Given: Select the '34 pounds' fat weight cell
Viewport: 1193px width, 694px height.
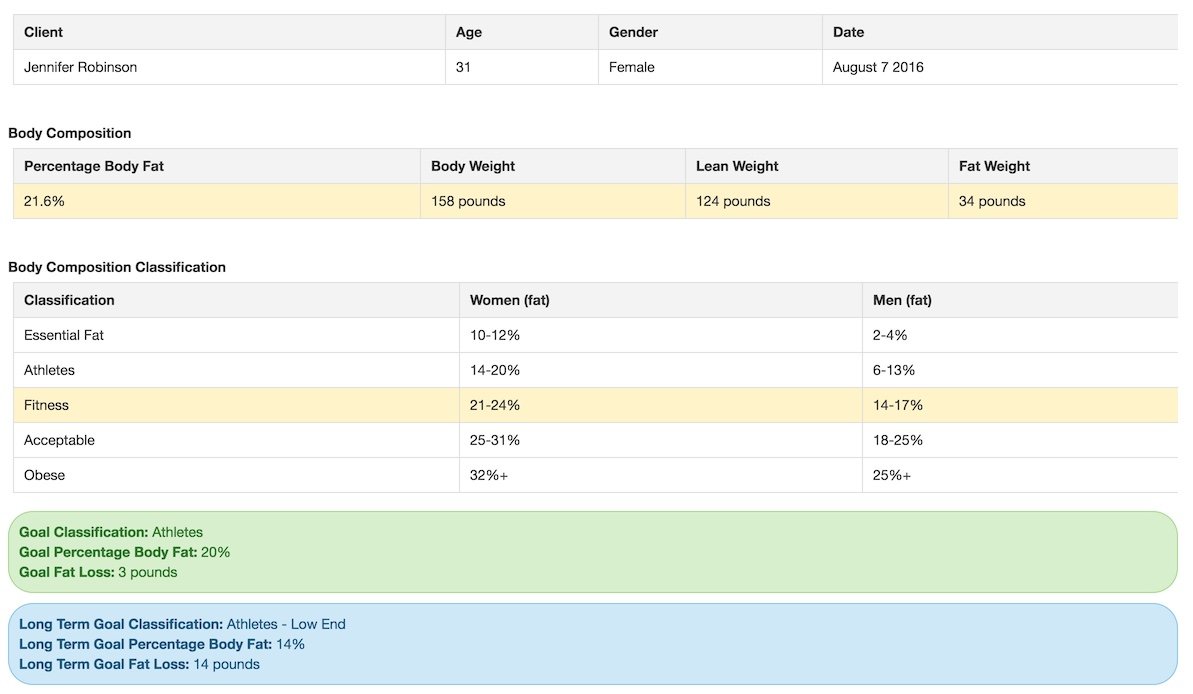Looking at the screenshot, I should tap(1063, 201).
